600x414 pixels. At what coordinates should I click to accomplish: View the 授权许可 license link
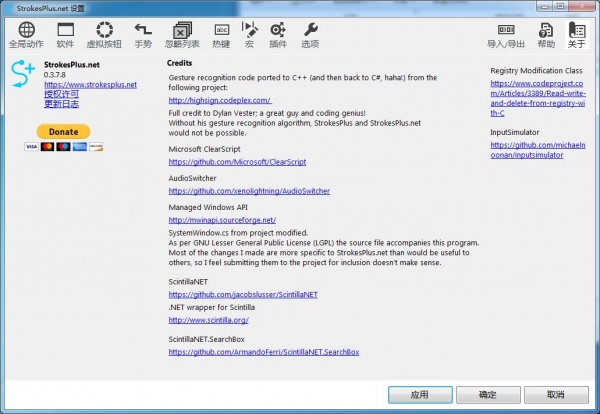62,95
